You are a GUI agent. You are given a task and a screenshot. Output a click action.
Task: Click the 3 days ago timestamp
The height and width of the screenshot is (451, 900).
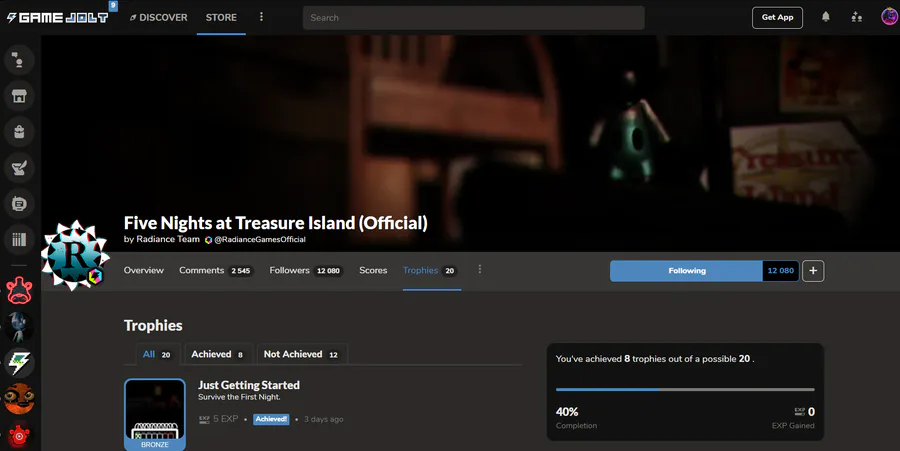[324, 419]
